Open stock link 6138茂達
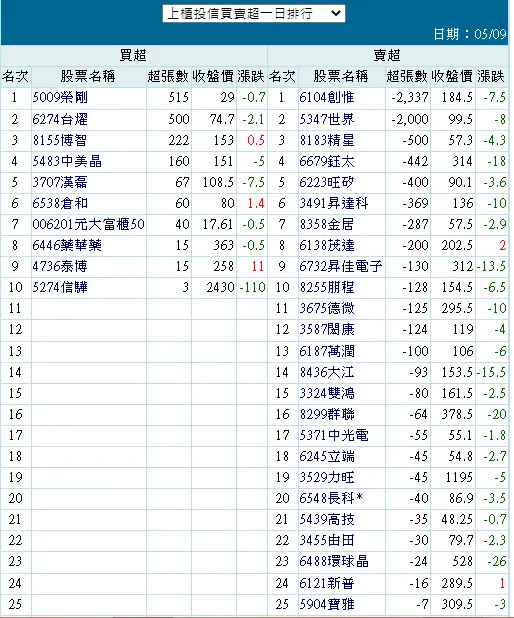Screen dimensions: 514x618 click(x=327, y=245)
